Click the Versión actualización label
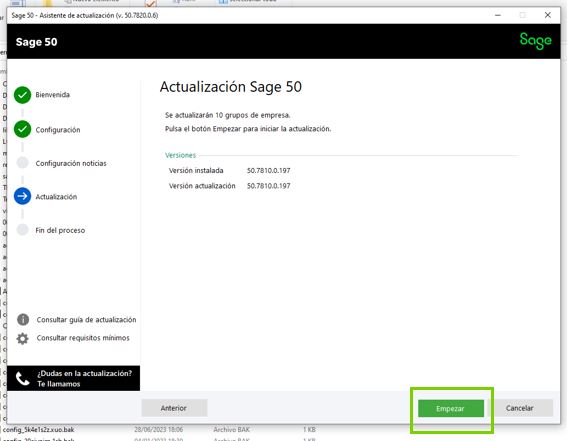570x441 pixels. click(202, 186)
